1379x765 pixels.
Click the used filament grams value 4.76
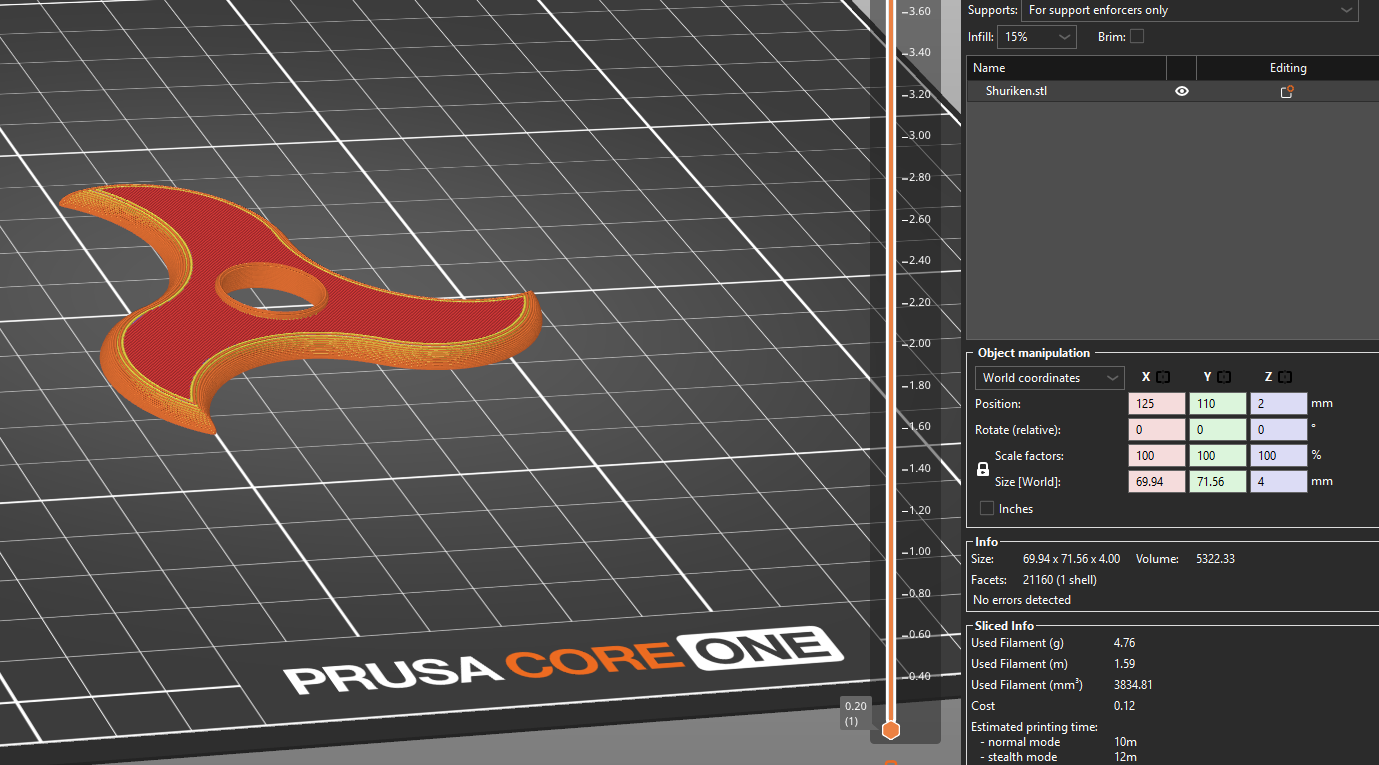(1124, 643)
